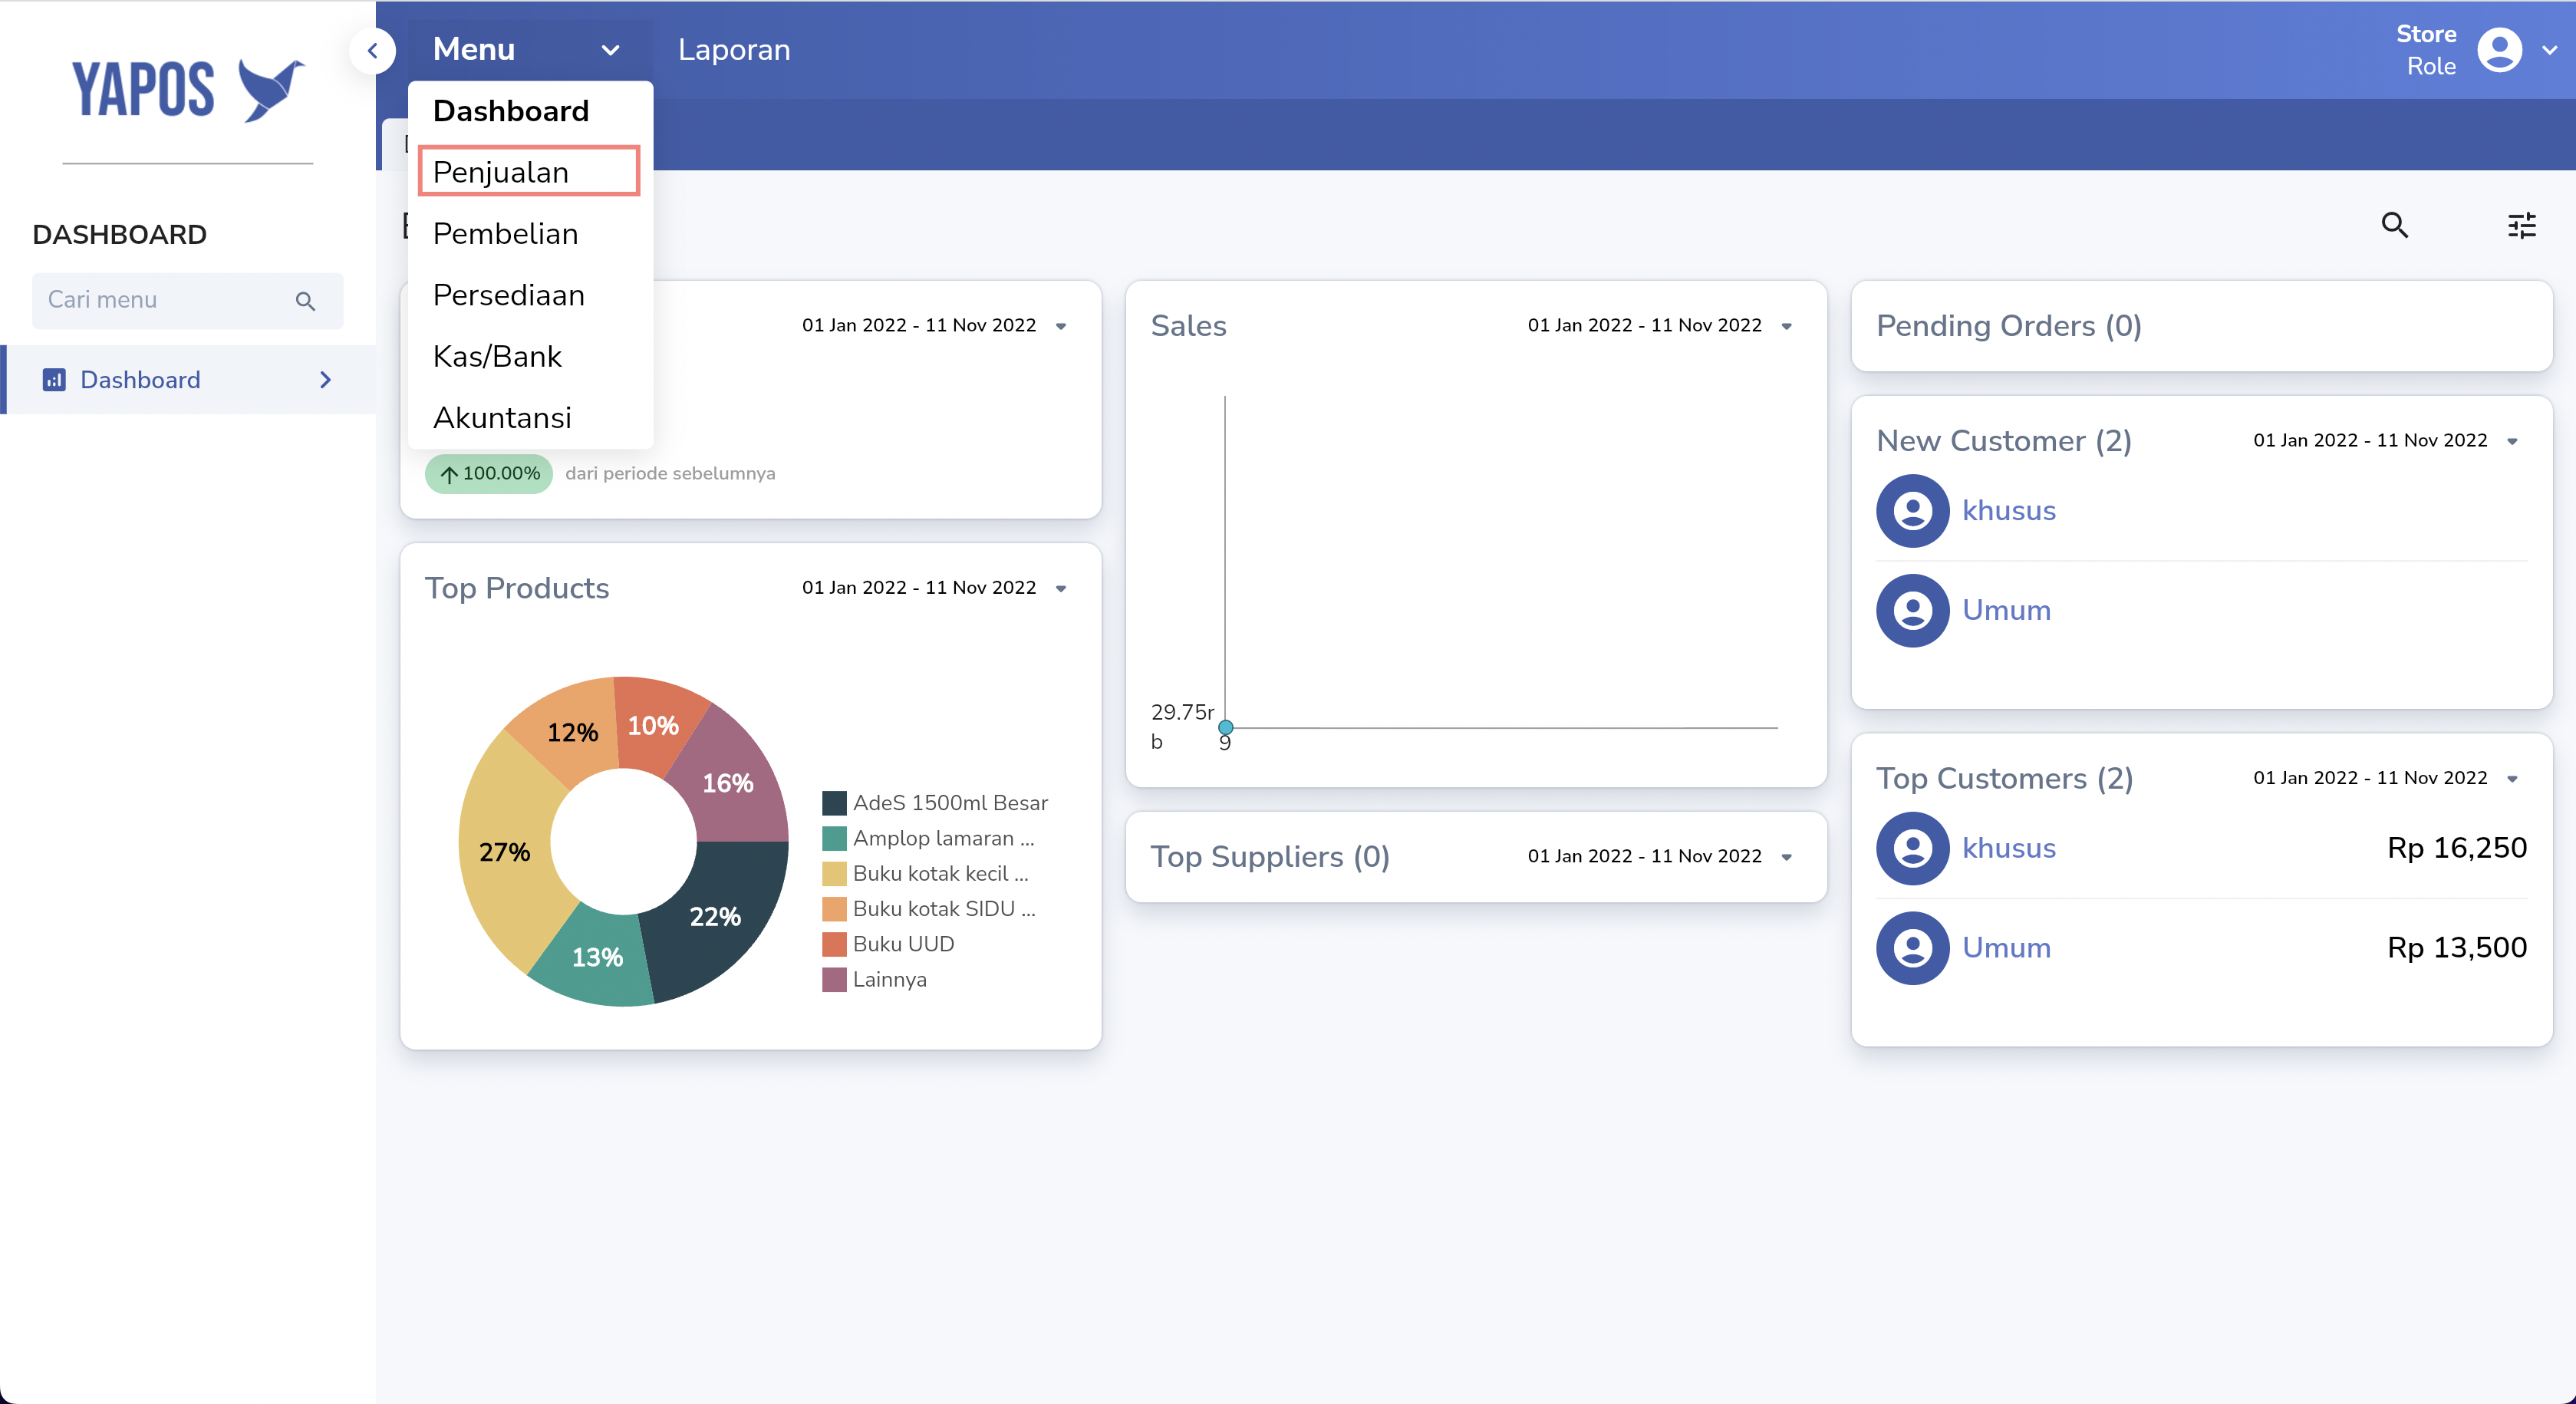Expand the user account chevron
The height and width of the screenshot is (1404, 2576).
(2549, 50)
